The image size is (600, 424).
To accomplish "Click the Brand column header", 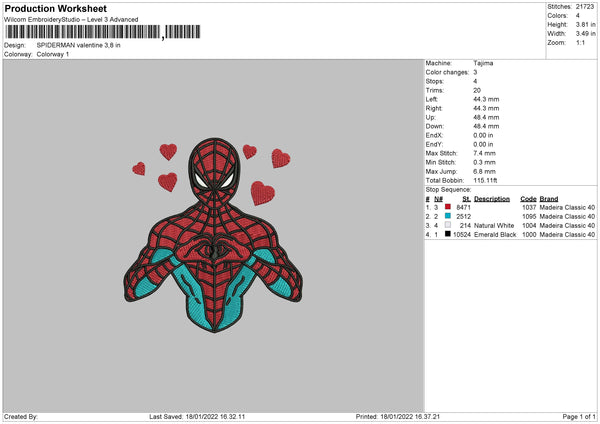I will [x=548, y=198].
